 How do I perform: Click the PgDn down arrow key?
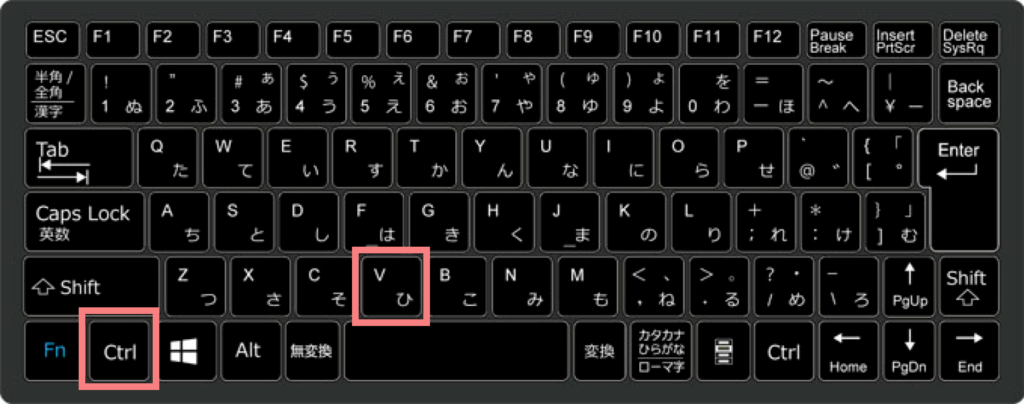click(909, 351)
